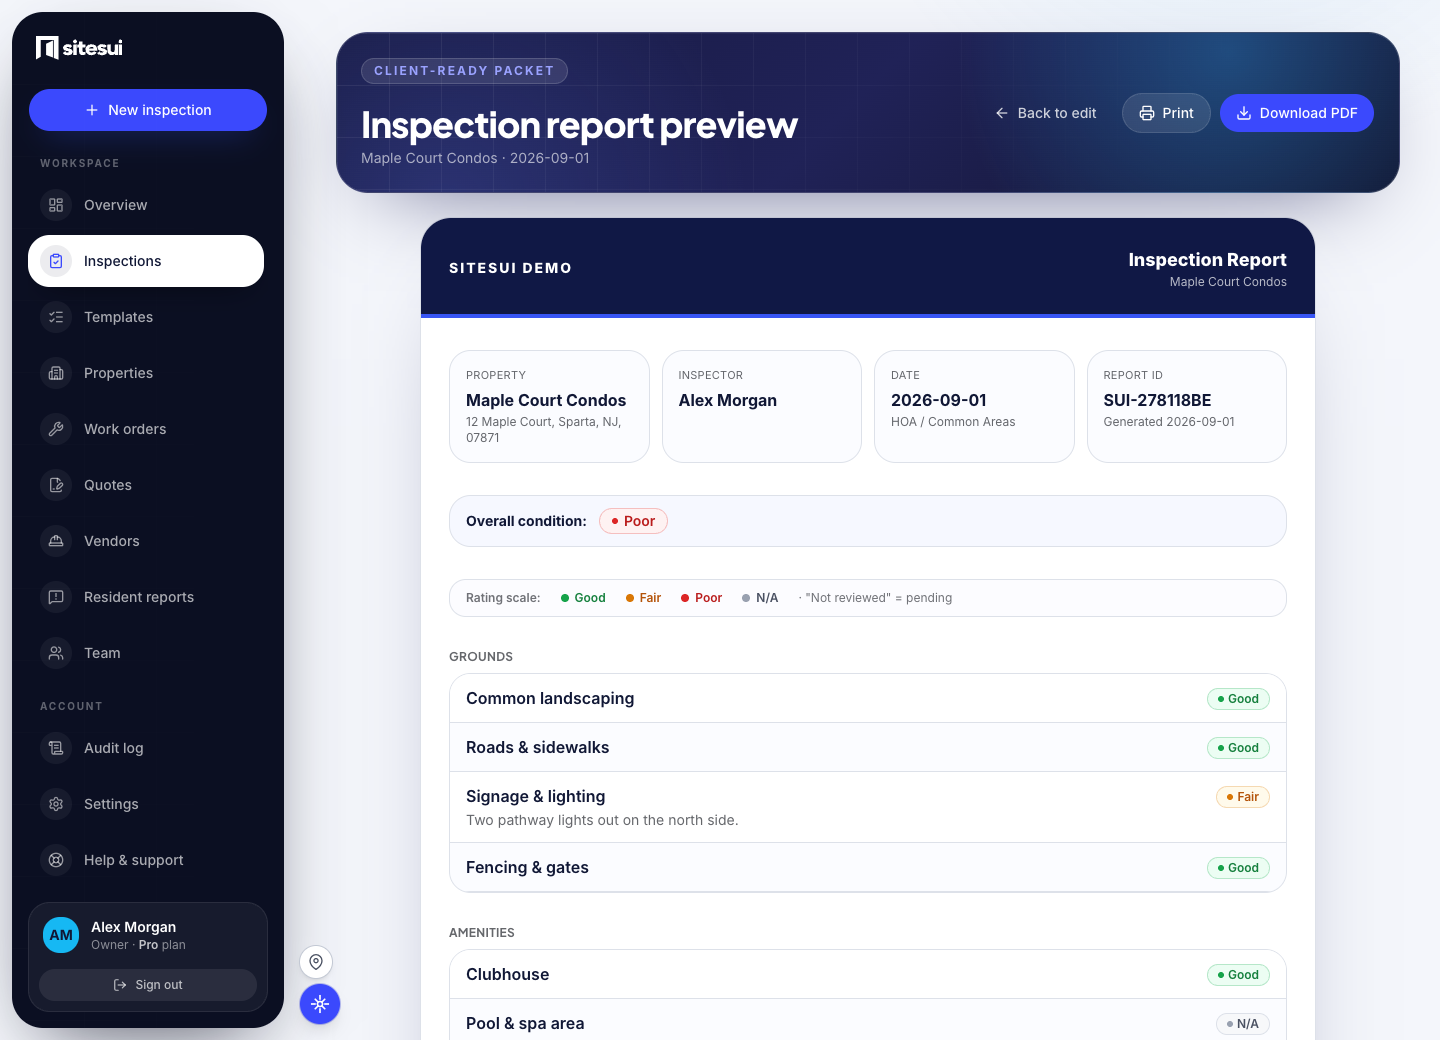Image resolution: width=1440 pixels, height=1040 pixels.
Task: Click the blue floating sparkle button
Action: click(320, 1004)
